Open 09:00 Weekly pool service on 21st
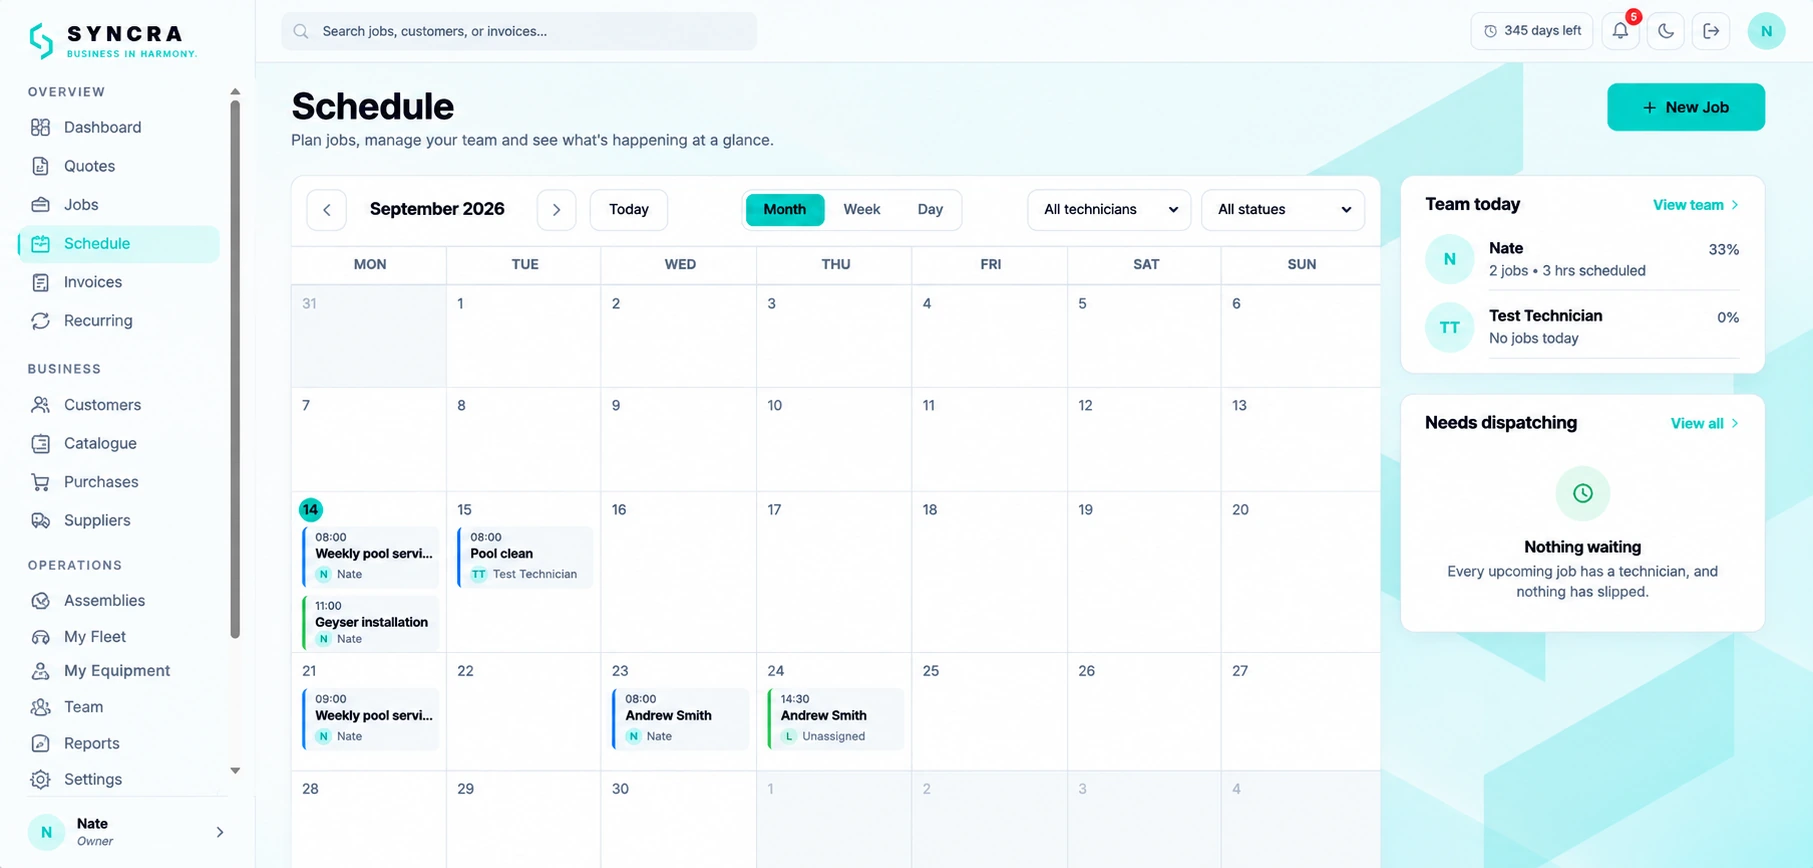The image size is (1813, 868). tap(371, 718)
